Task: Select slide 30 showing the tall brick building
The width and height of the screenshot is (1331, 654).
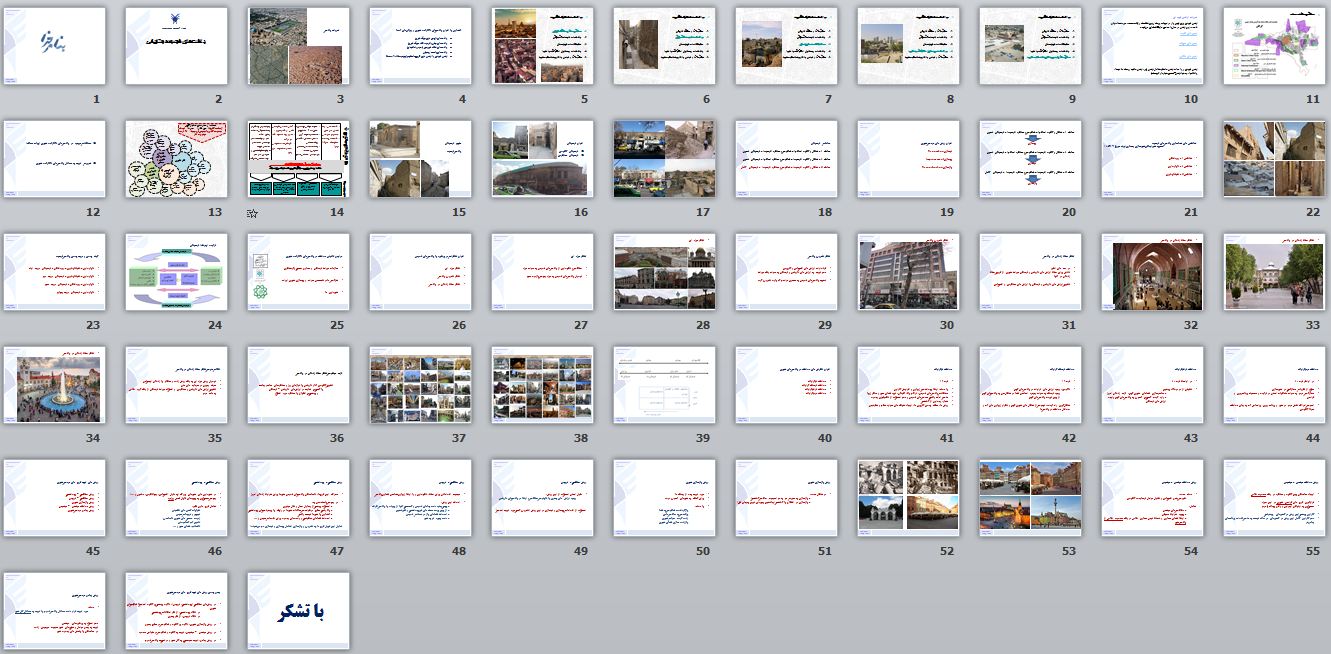Action: click(908, 272)
